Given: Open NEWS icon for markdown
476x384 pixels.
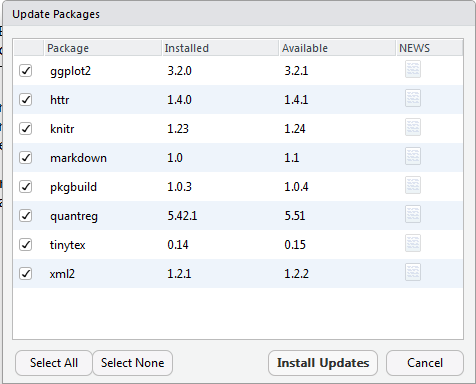Looking at the screenshot, I should click(x=413, y=156).
